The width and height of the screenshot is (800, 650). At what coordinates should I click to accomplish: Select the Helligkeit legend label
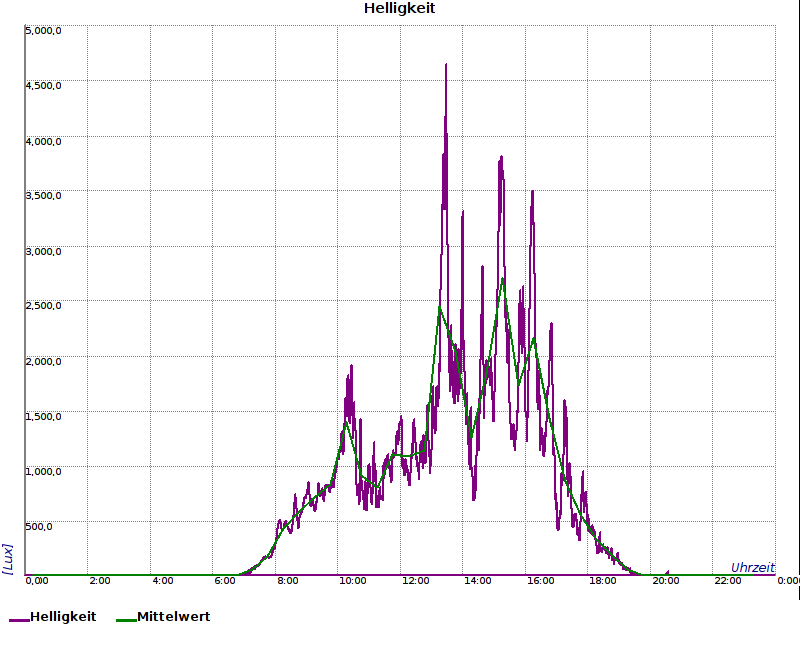click(63, 617)
